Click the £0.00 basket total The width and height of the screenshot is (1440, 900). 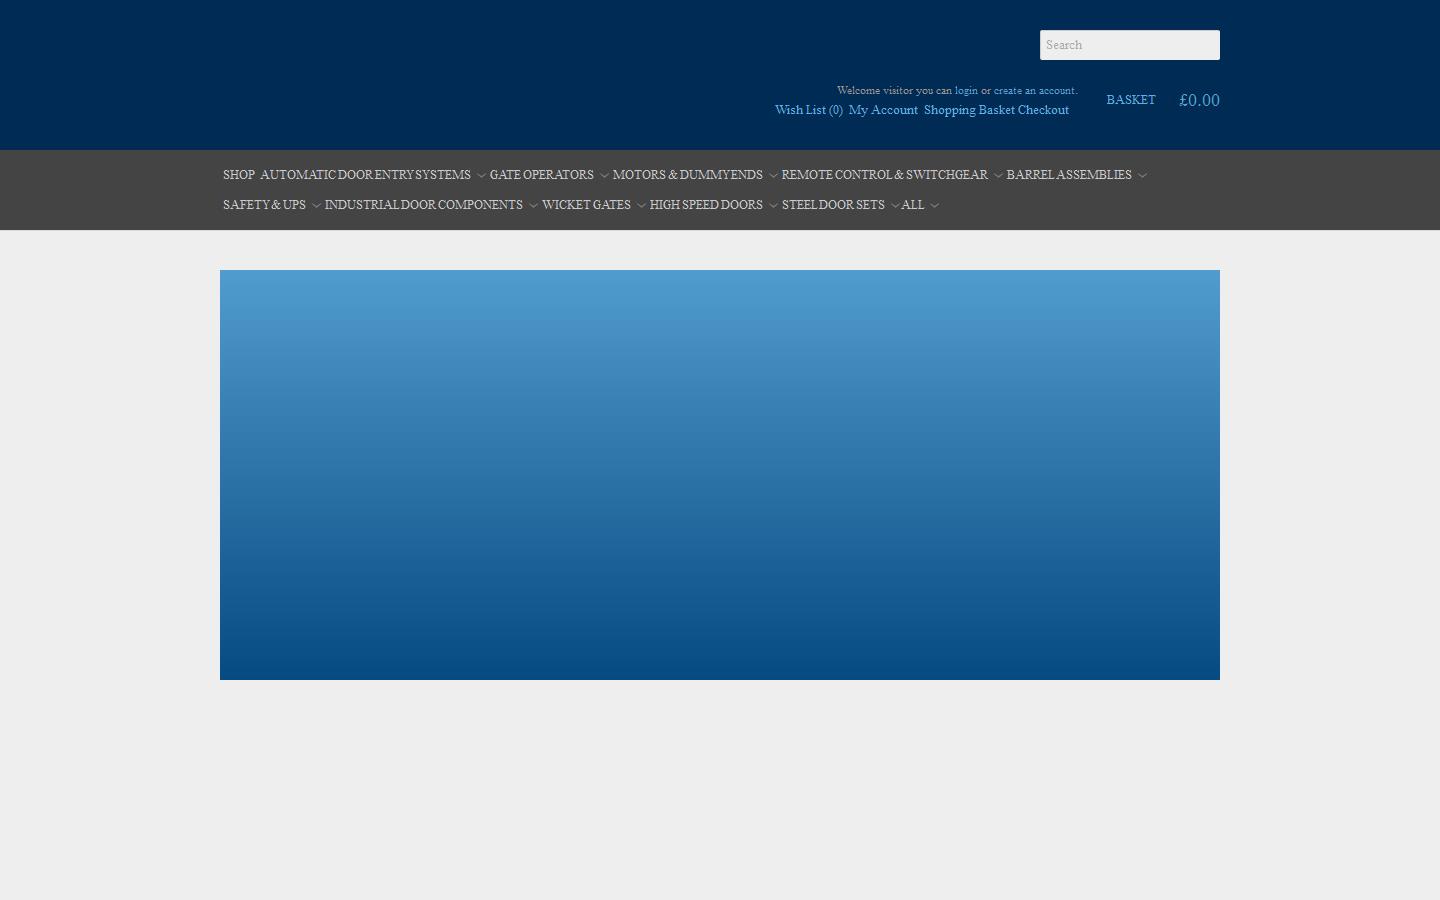pyautogui.click(x=1199, y=100)
